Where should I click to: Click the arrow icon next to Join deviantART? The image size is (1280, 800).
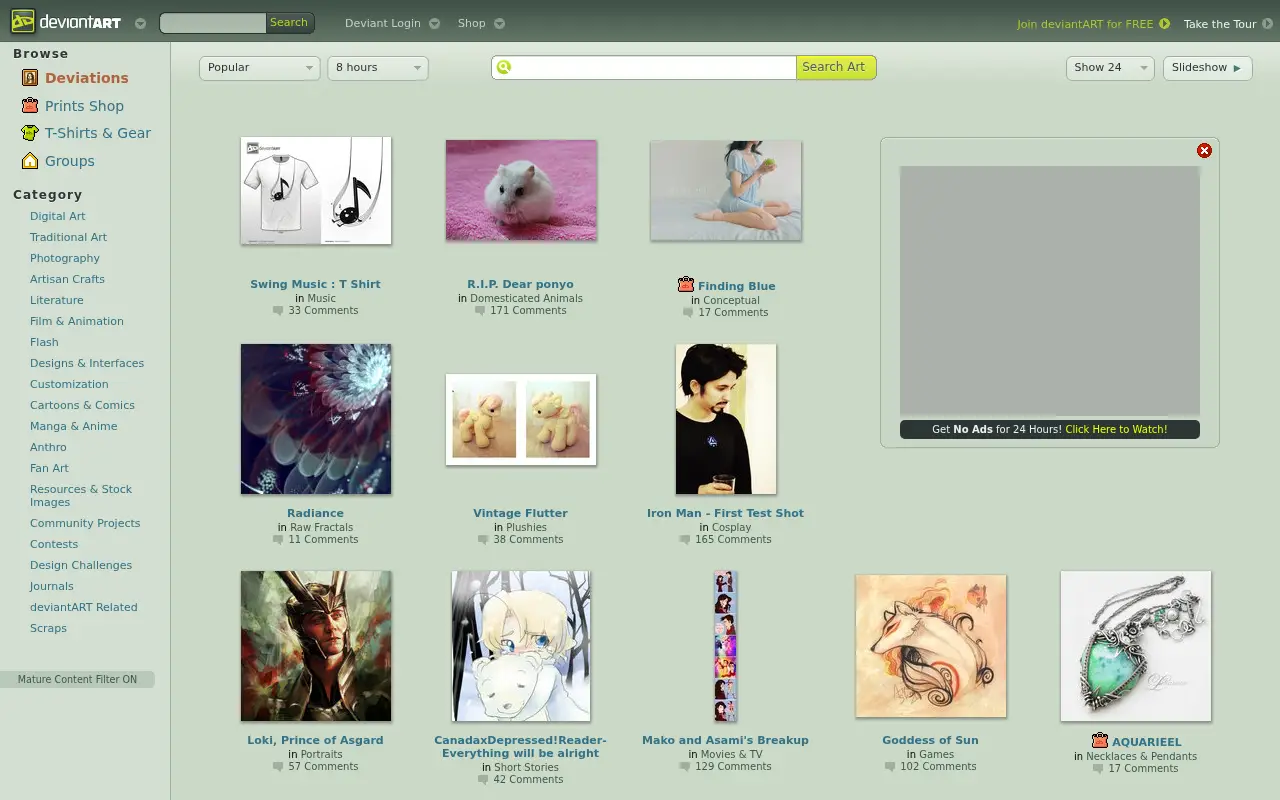[1164, 23]
